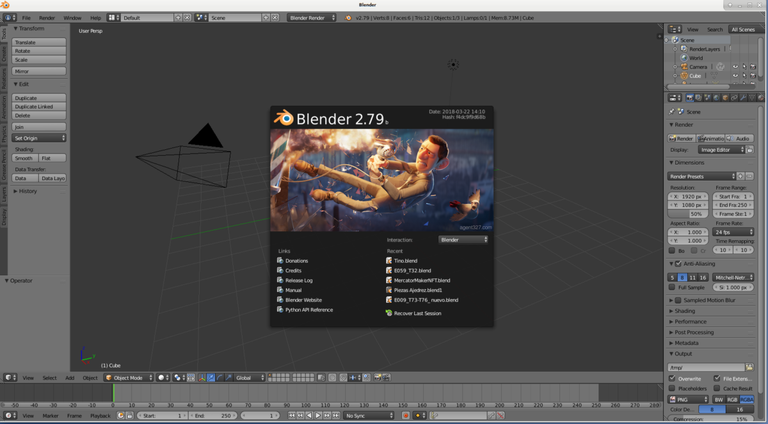Click the Blender logo in the splash header
The height and width of the screenshot is (424, 768).
284,118
